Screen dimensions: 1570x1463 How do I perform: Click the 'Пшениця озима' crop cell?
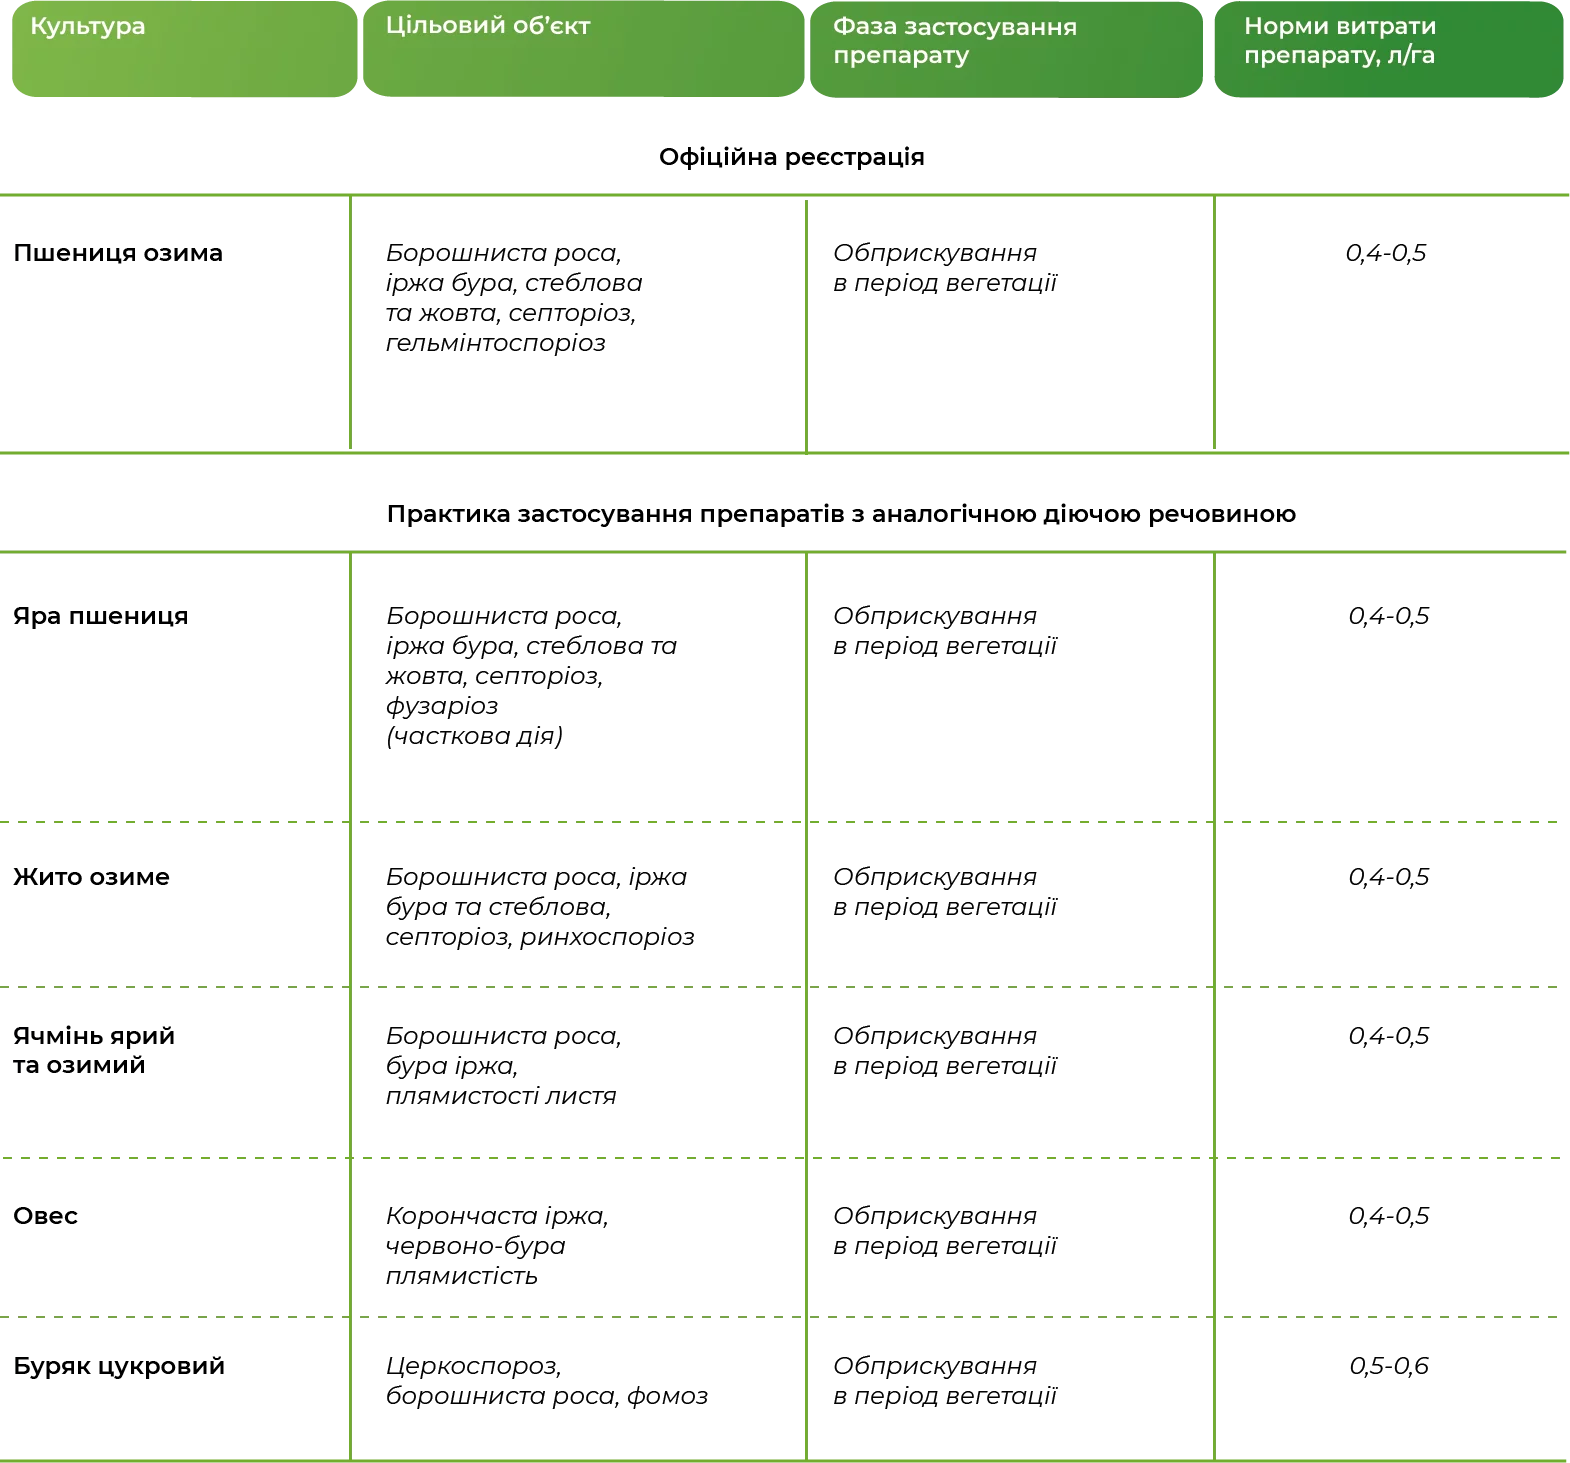click(x=118, y=253)
